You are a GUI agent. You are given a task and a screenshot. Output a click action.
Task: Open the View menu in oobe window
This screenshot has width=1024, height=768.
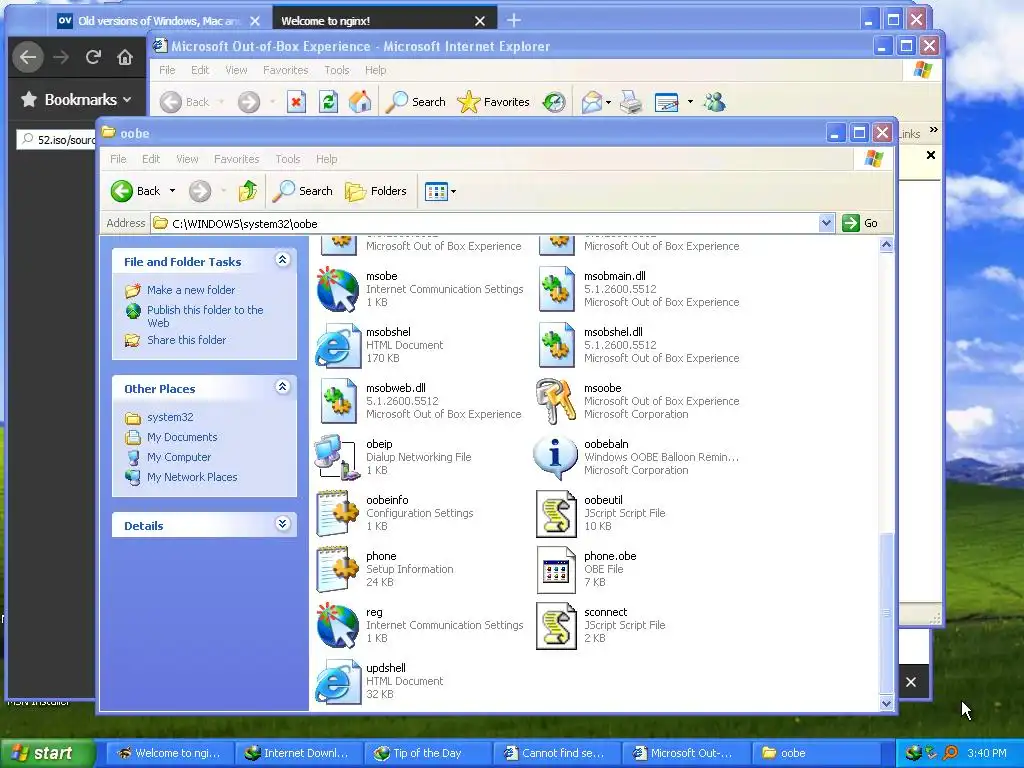pos(187,159)
